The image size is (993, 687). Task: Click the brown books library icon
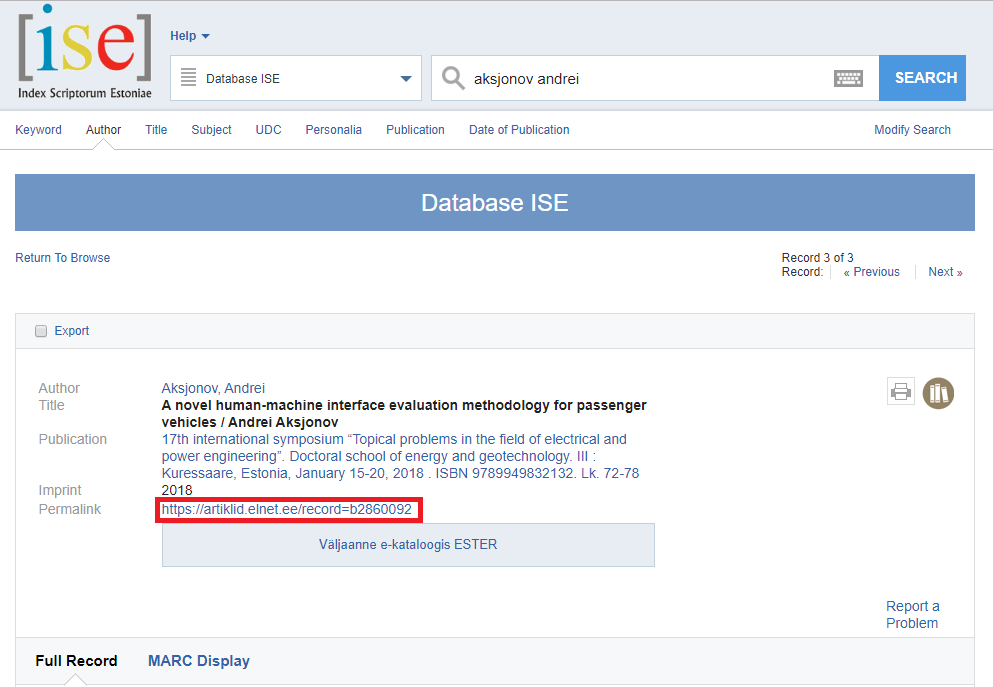coord(938,393)
